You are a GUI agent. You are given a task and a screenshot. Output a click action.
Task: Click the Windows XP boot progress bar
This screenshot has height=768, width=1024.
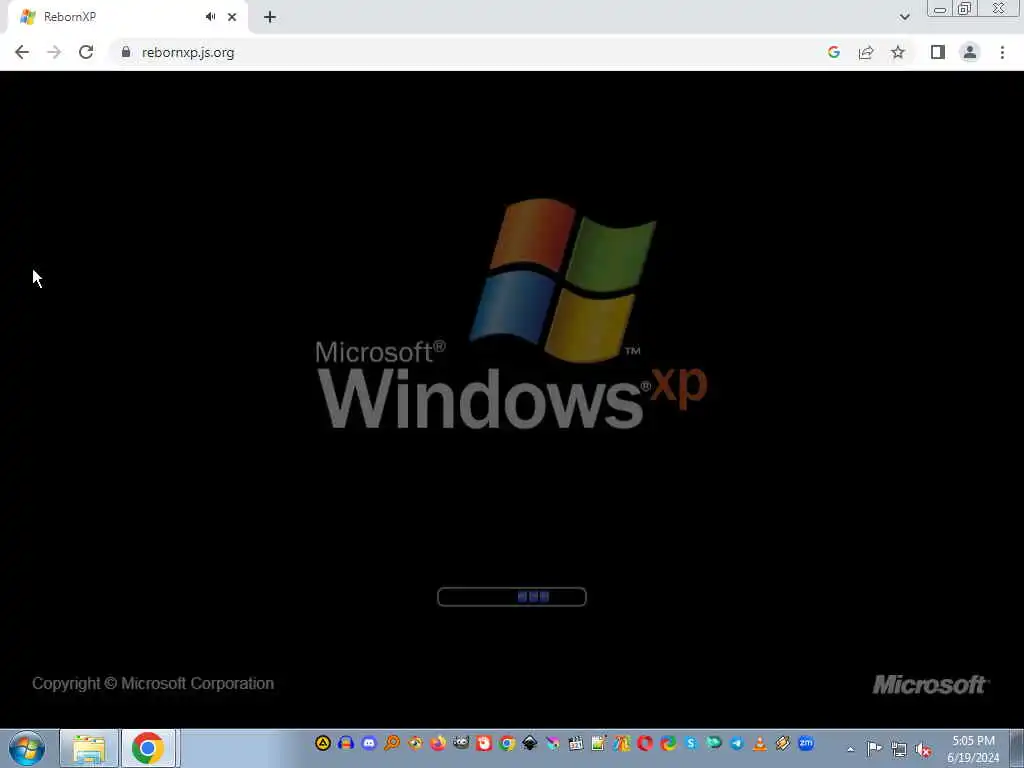coord(511,596)
